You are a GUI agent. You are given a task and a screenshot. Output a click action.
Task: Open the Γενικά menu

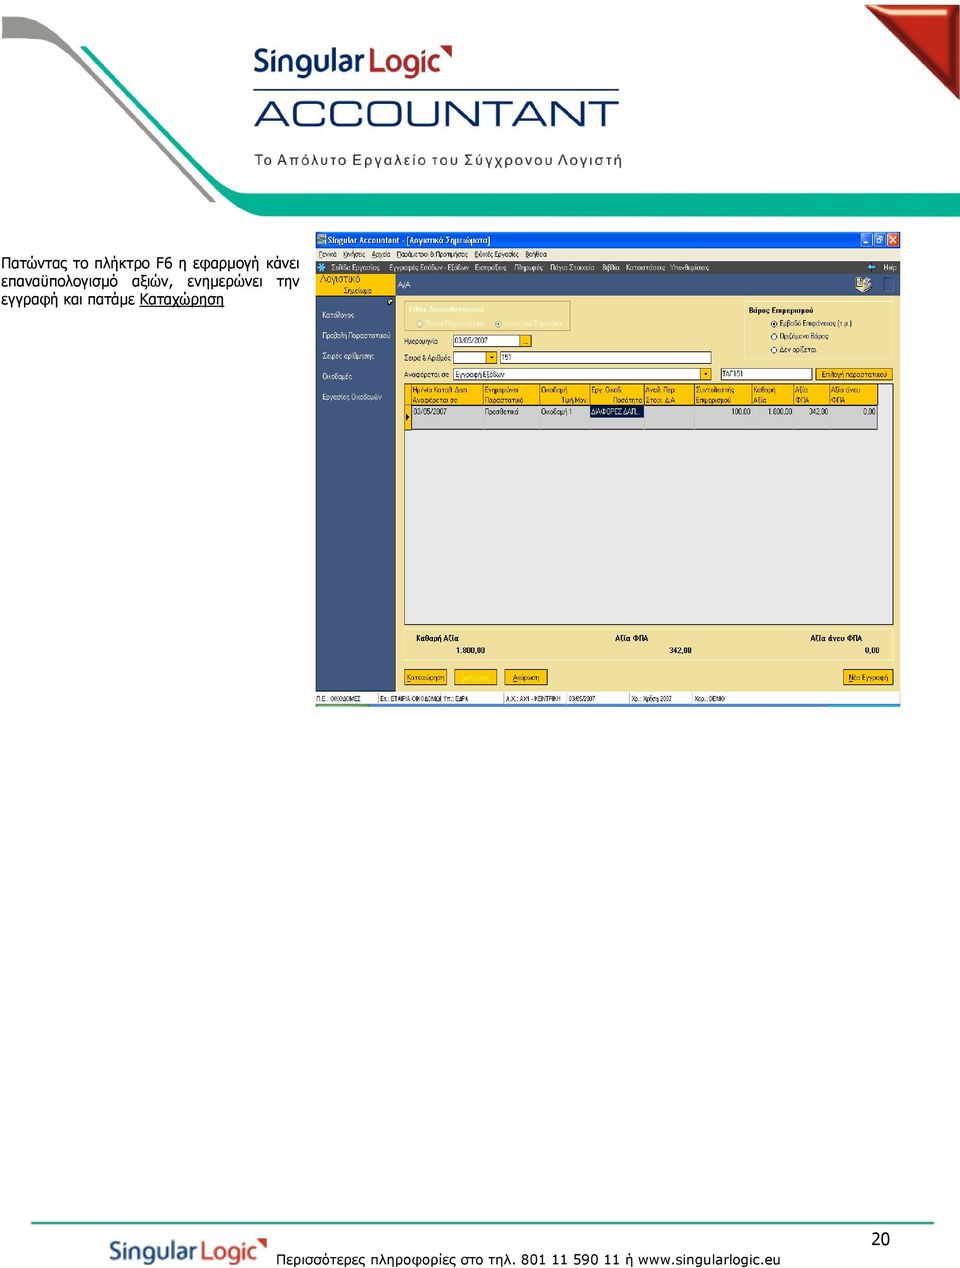[328, 254]
